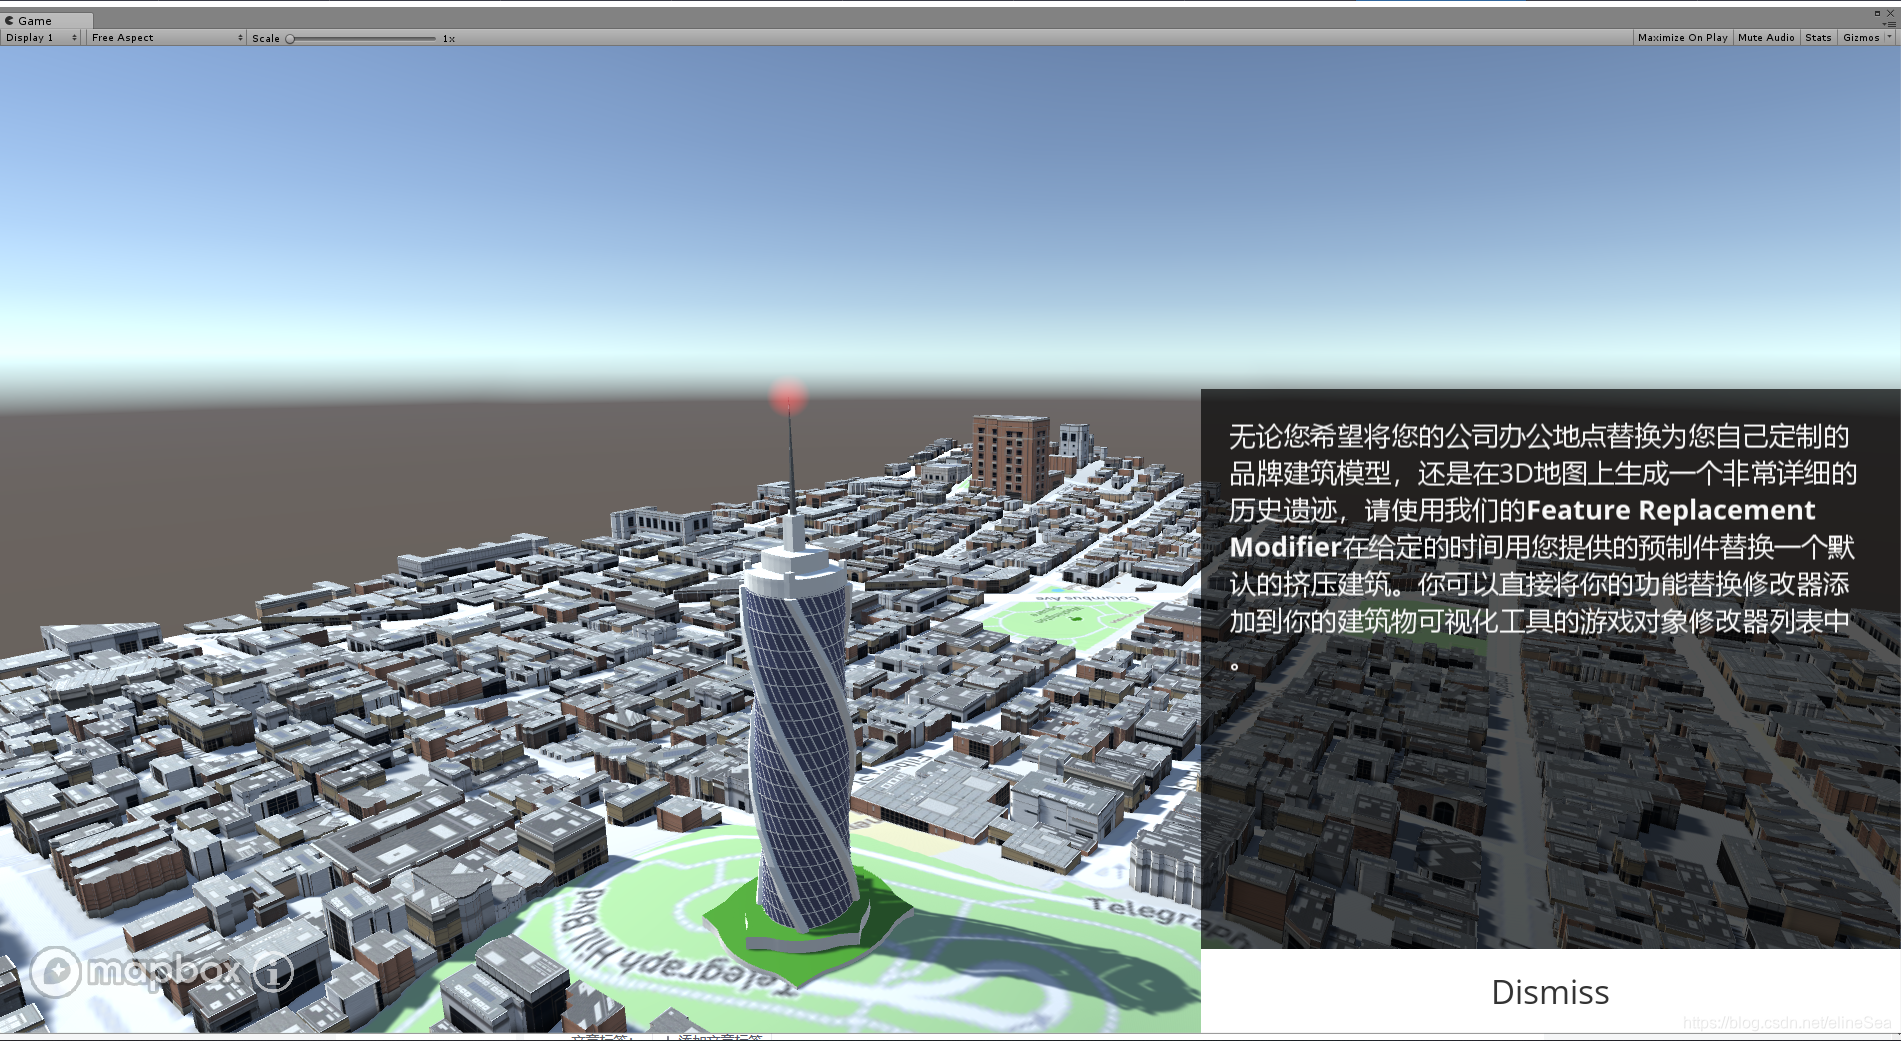
Task: Click the red marker atop the tower
Action: [788, 397]
